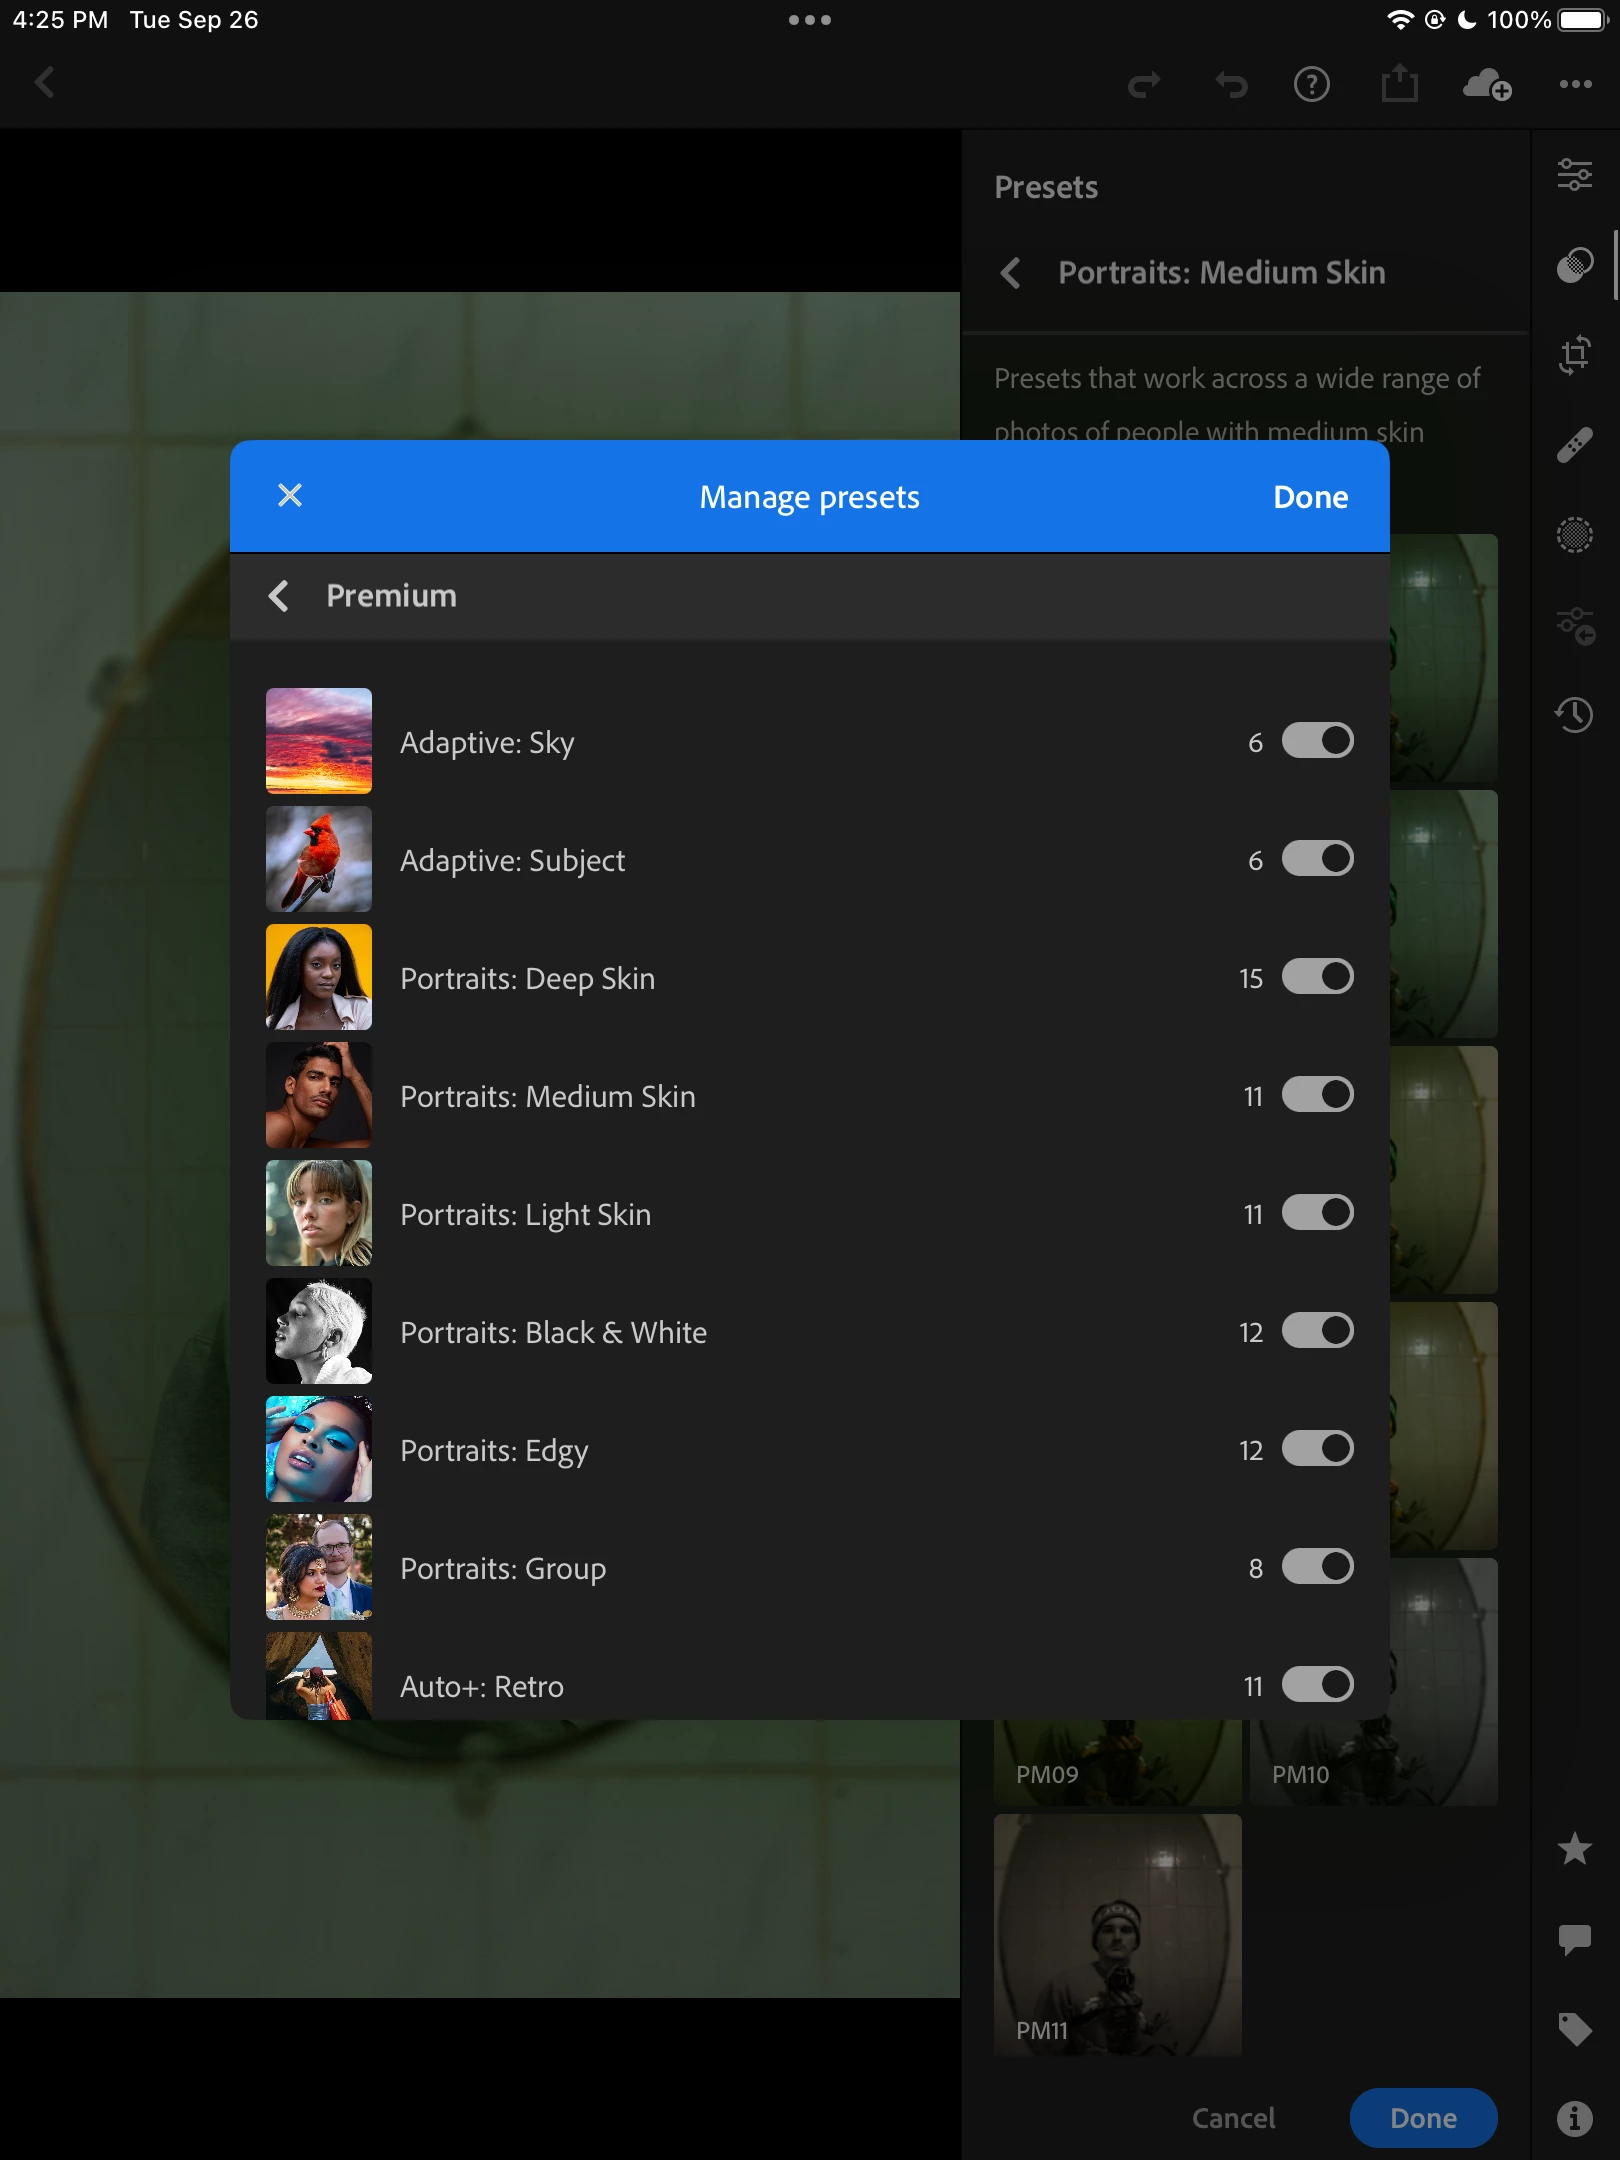Click the cloud sync icon
Viewport: 1620px width, 2160px height.
click(x=1487, y=85)
